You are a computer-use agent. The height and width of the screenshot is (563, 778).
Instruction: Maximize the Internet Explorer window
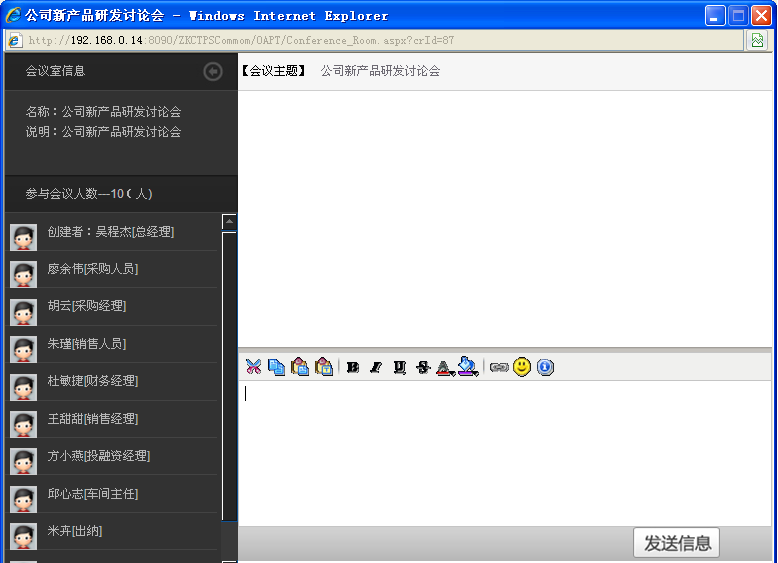tap(738, 16)
